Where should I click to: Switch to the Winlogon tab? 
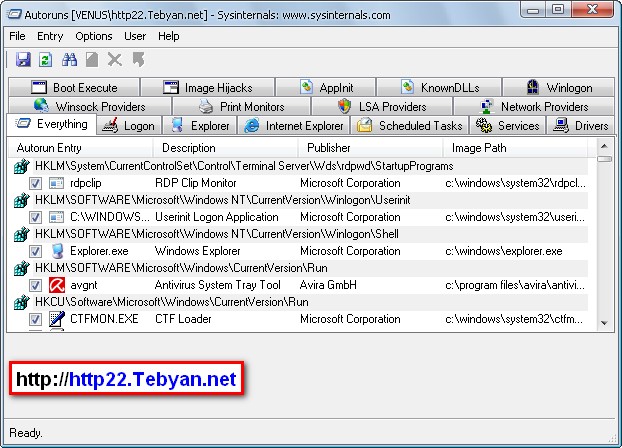[x=559, y=87]
